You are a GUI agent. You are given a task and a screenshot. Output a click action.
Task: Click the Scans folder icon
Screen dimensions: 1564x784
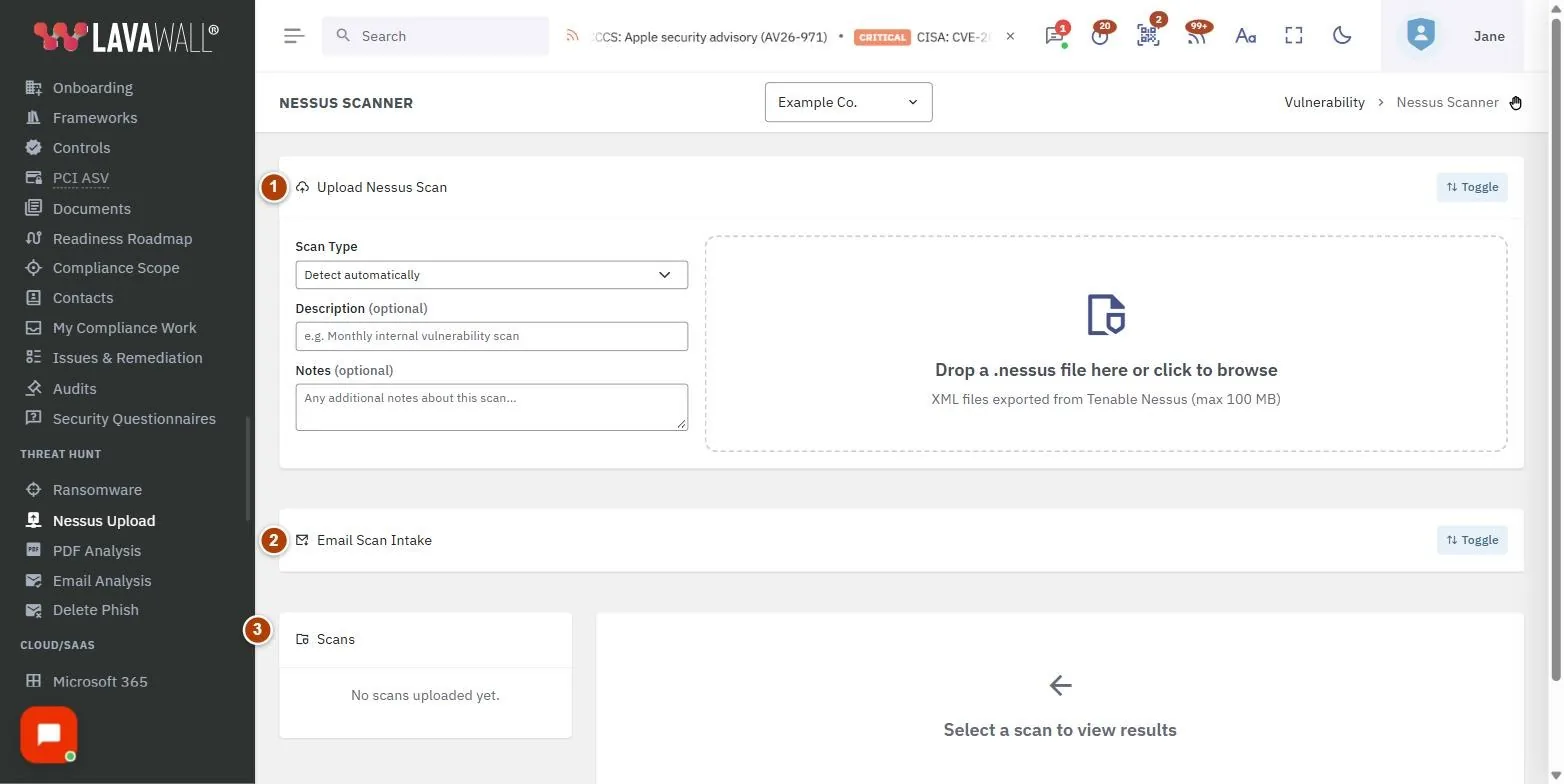pos(302,639)
